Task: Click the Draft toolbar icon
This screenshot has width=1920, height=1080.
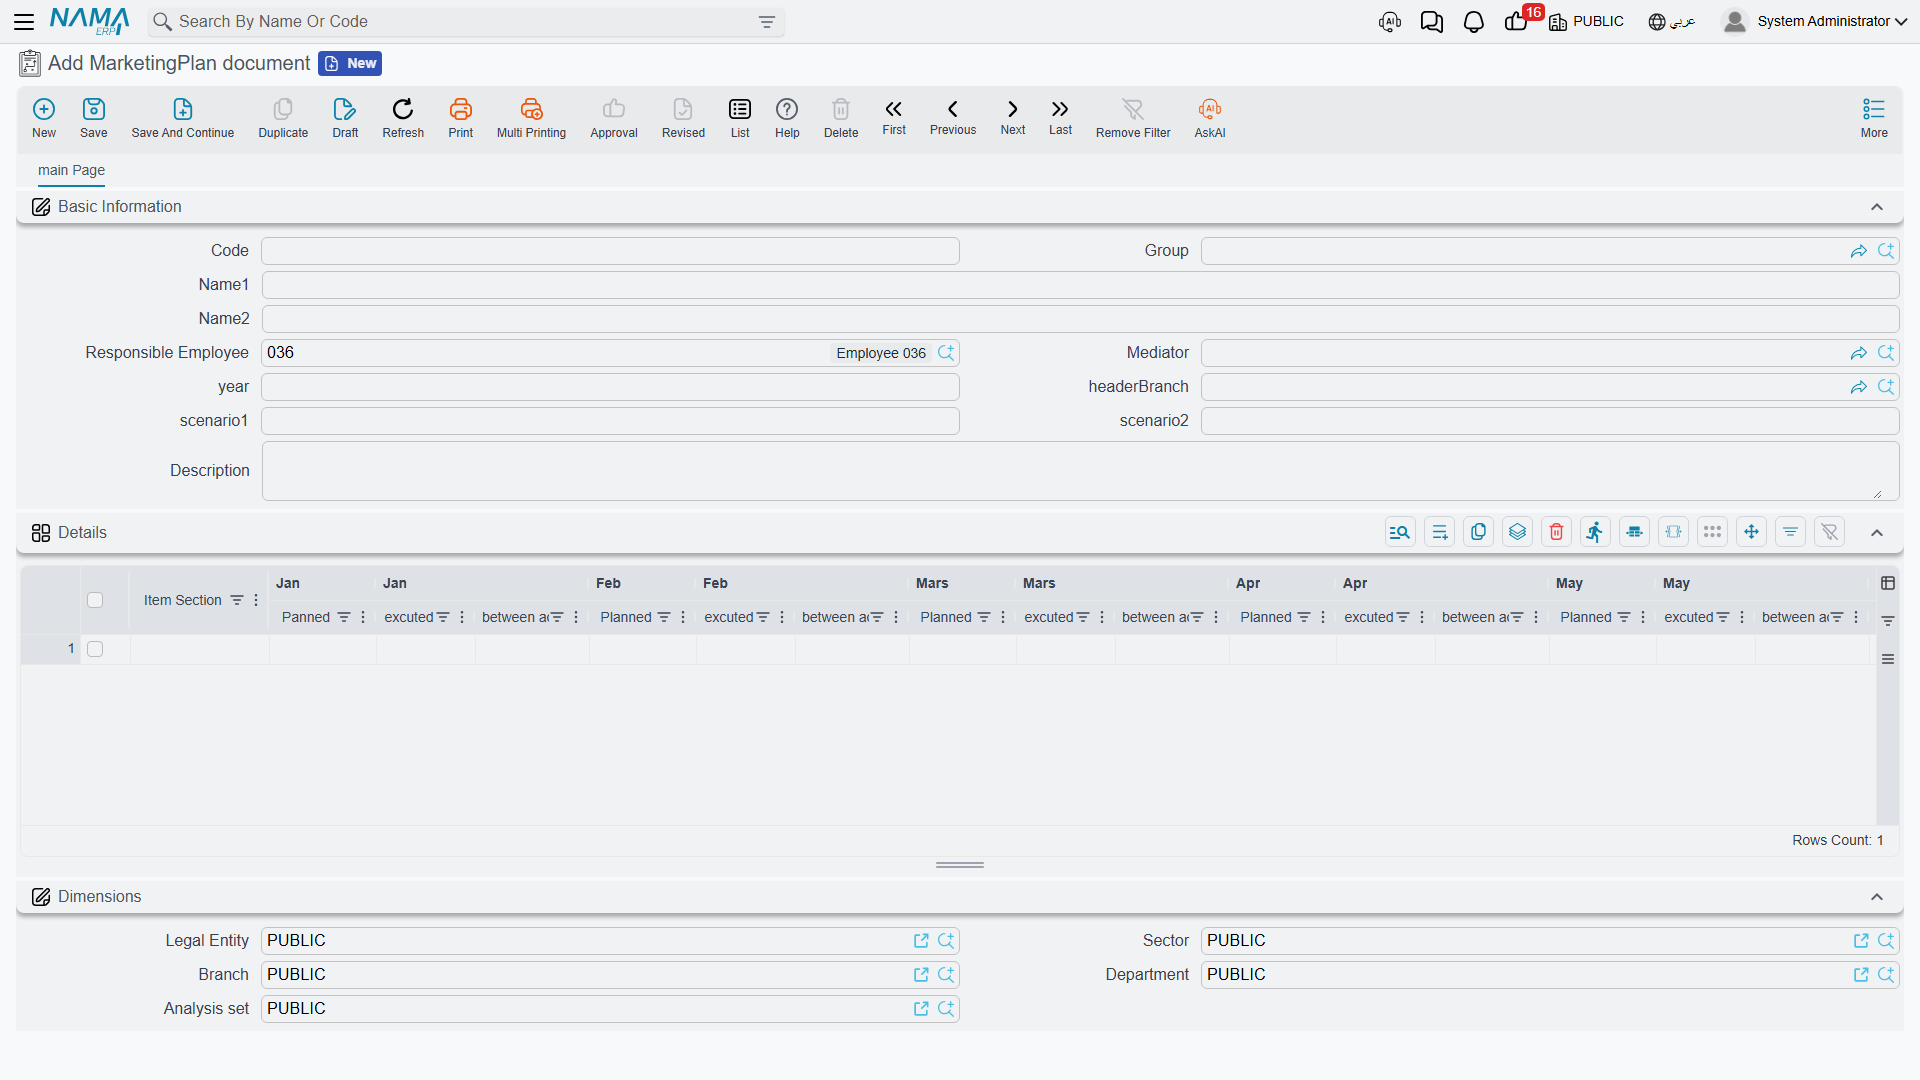Action: 345,109
